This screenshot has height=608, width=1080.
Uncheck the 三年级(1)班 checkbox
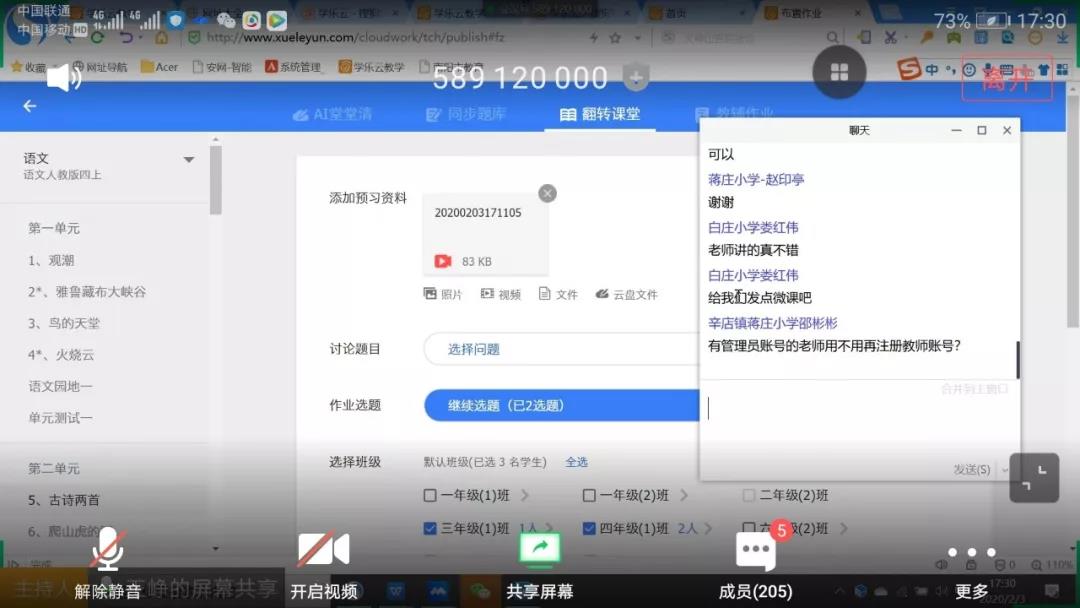pos(430,528)
